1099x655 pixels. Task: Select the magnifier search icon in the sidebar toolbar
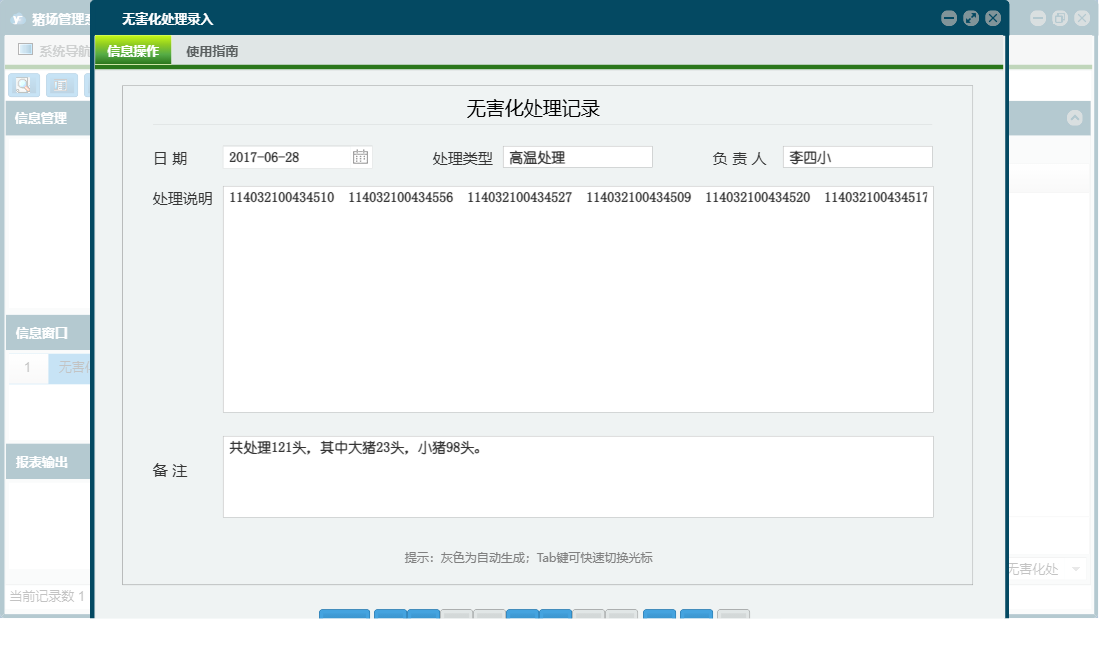pyautogui.click(x=25, y=85)
